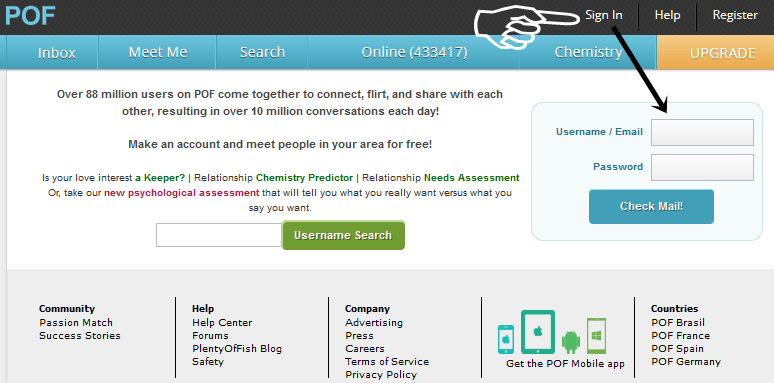774x383 pixels.
Task: Go to POF Brasil
Action: pyautogui.click(x=678, y=323)
